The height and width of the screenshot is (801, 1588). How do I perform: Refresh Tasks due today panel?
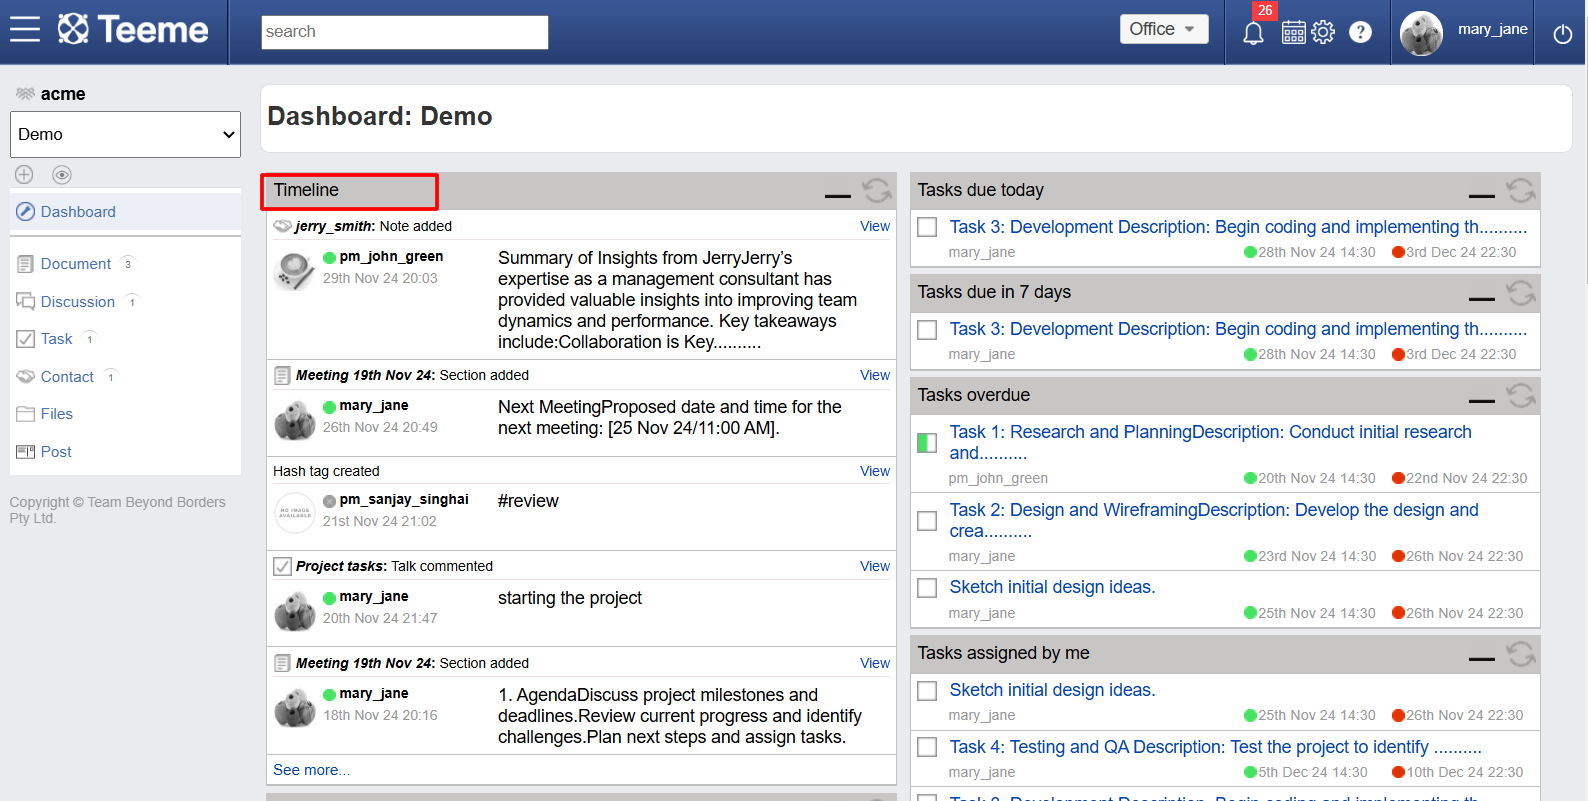click(x=1521, y=190)
